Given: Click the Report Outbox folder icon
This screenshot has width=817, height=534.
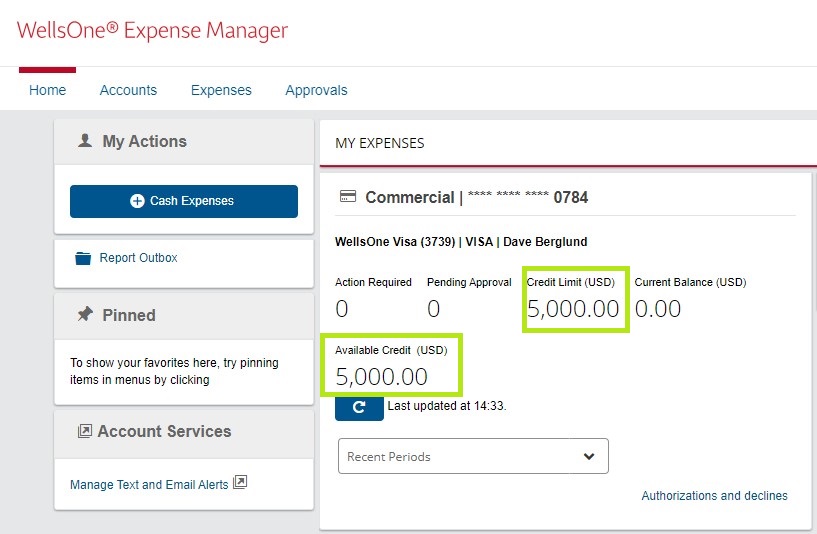Looking at the screenshot, I should pos(83,258).
